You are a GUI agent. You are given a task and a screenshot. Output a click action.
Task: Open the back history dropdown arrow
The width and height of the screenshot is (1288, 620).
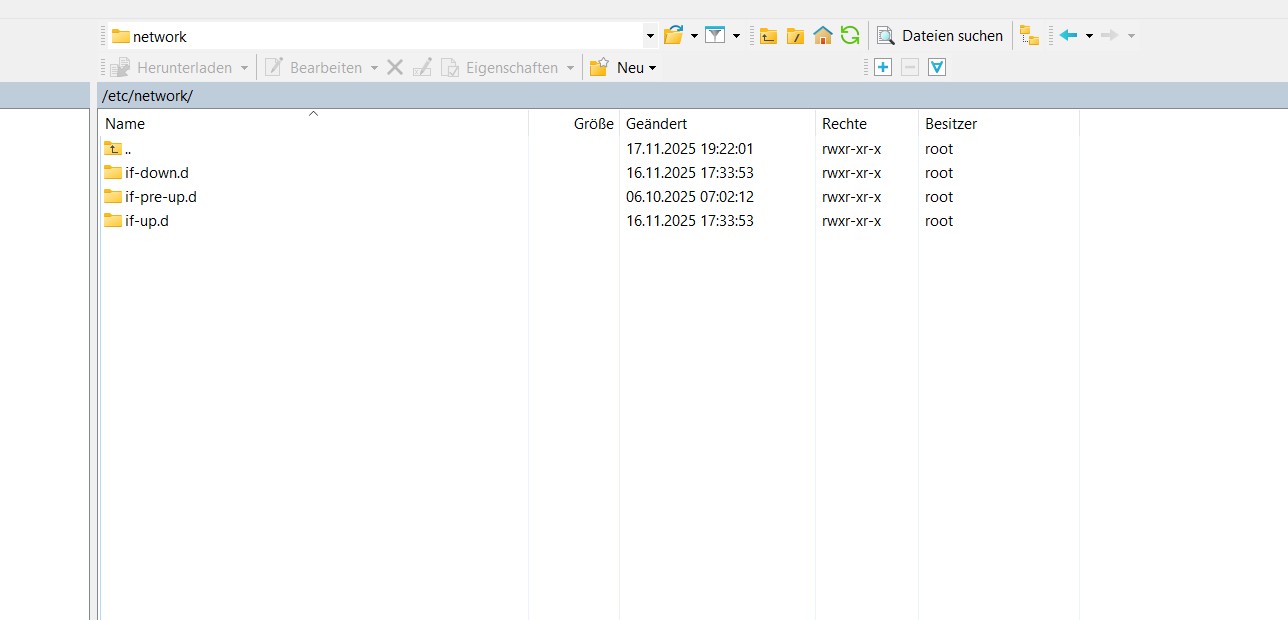point(1089,36)
